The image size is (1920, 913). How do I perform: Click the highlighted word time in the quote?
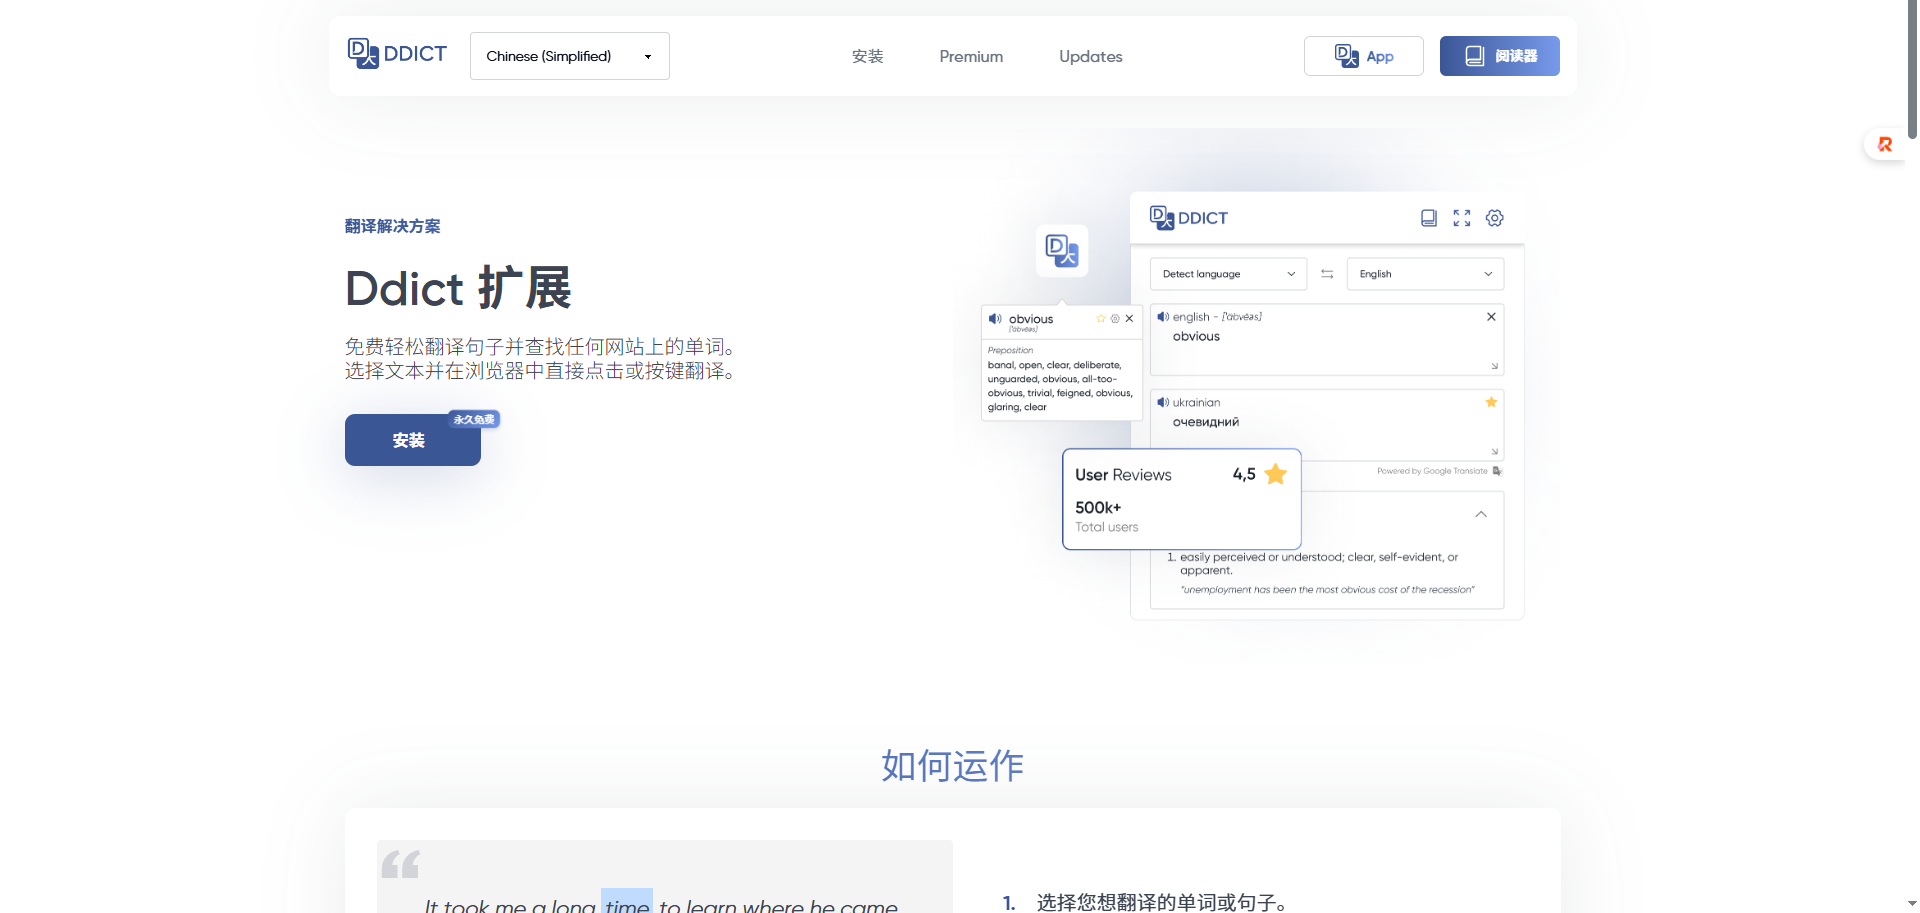[627, 904]
